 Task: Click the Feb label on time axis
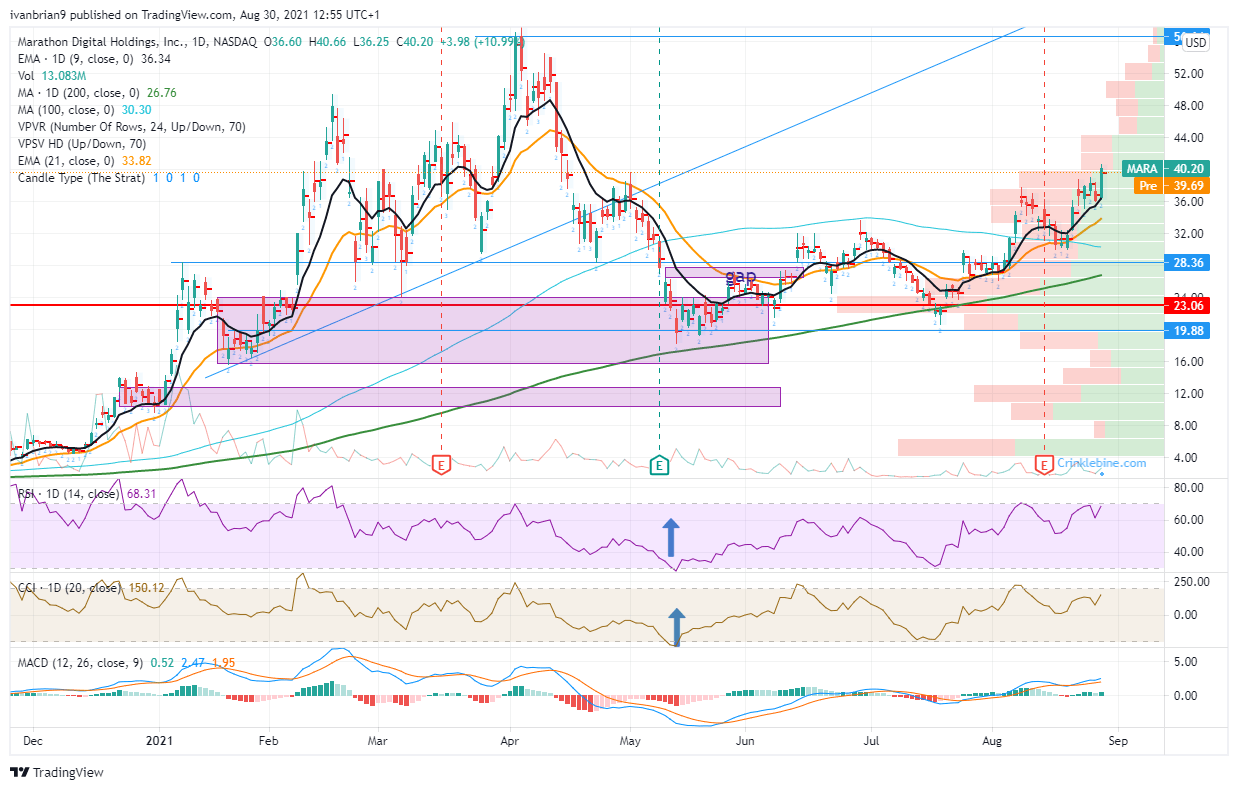(267, 741)
